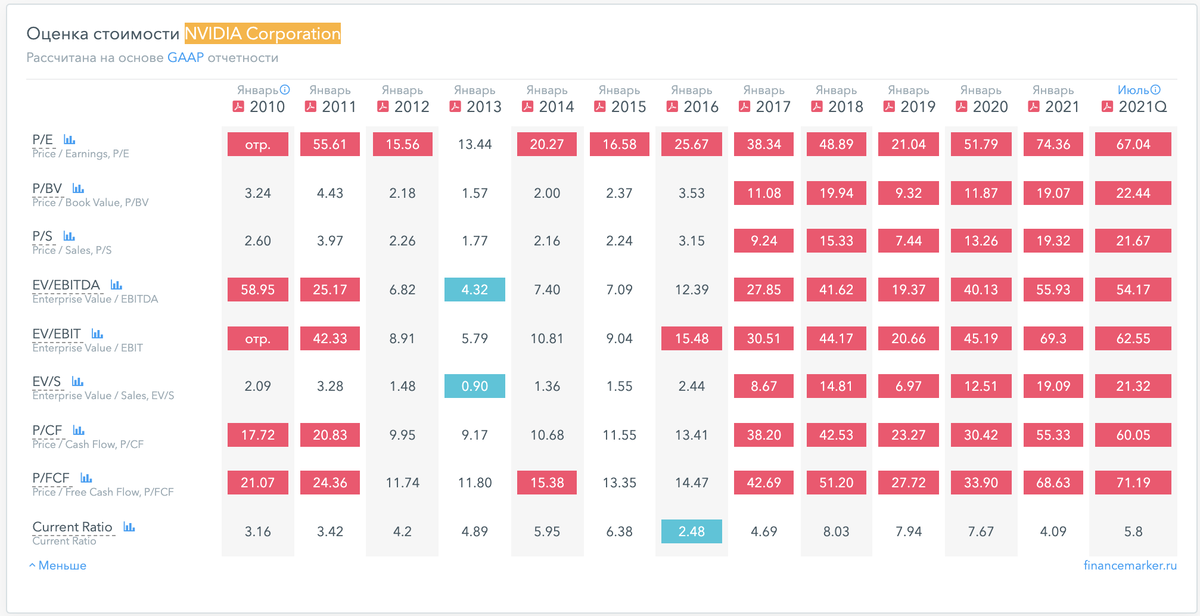Screen dimensions: 1200x616
Task: Select the P/S value 15.33 for 2018
Action: tap(836, 241)
